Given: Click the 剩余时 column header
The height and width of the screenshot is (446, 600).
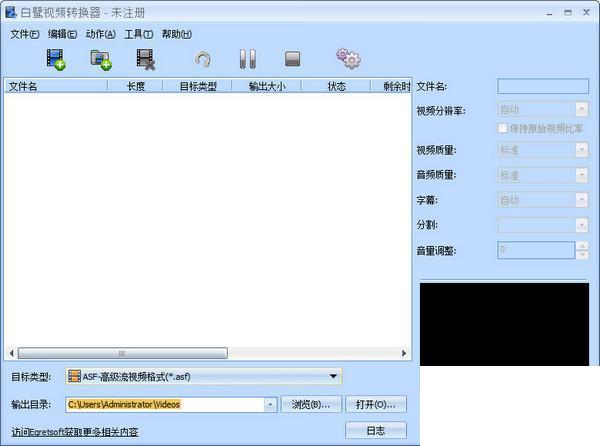Looking at the screenshot, I should coord(391,86).
